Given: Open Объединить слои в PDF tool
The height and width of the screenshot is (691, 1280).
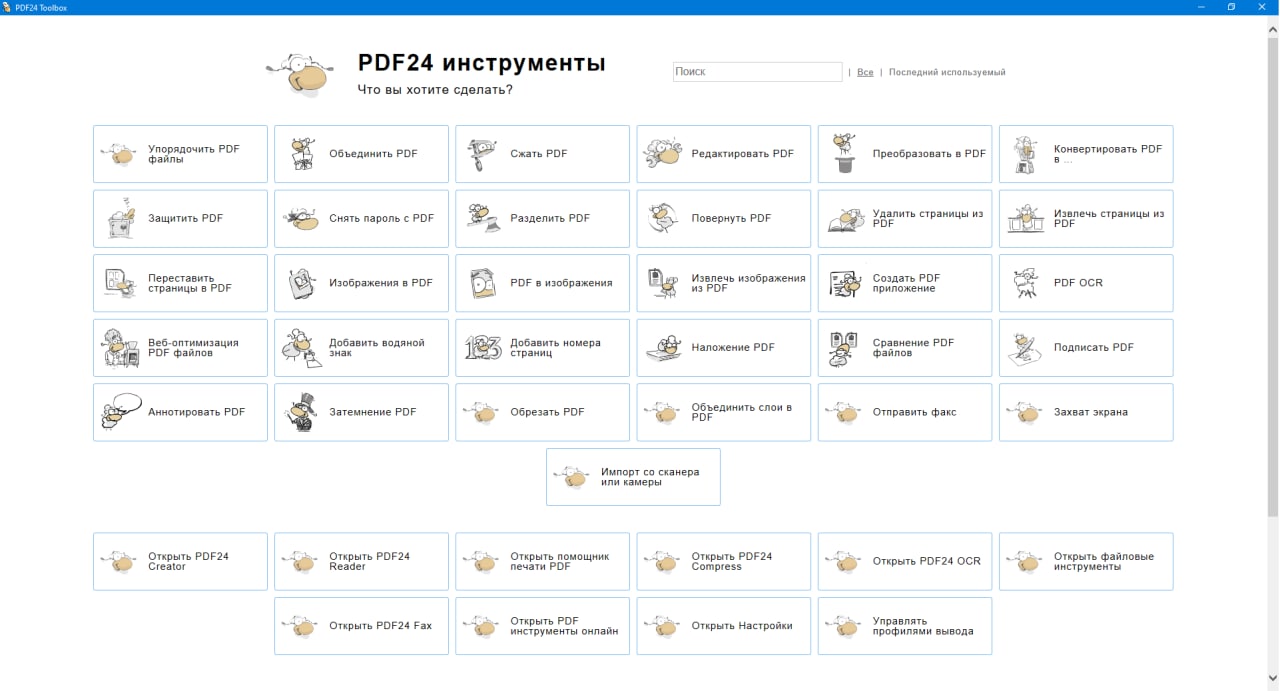Looking at the screenshot, I should tap(723, 412).
